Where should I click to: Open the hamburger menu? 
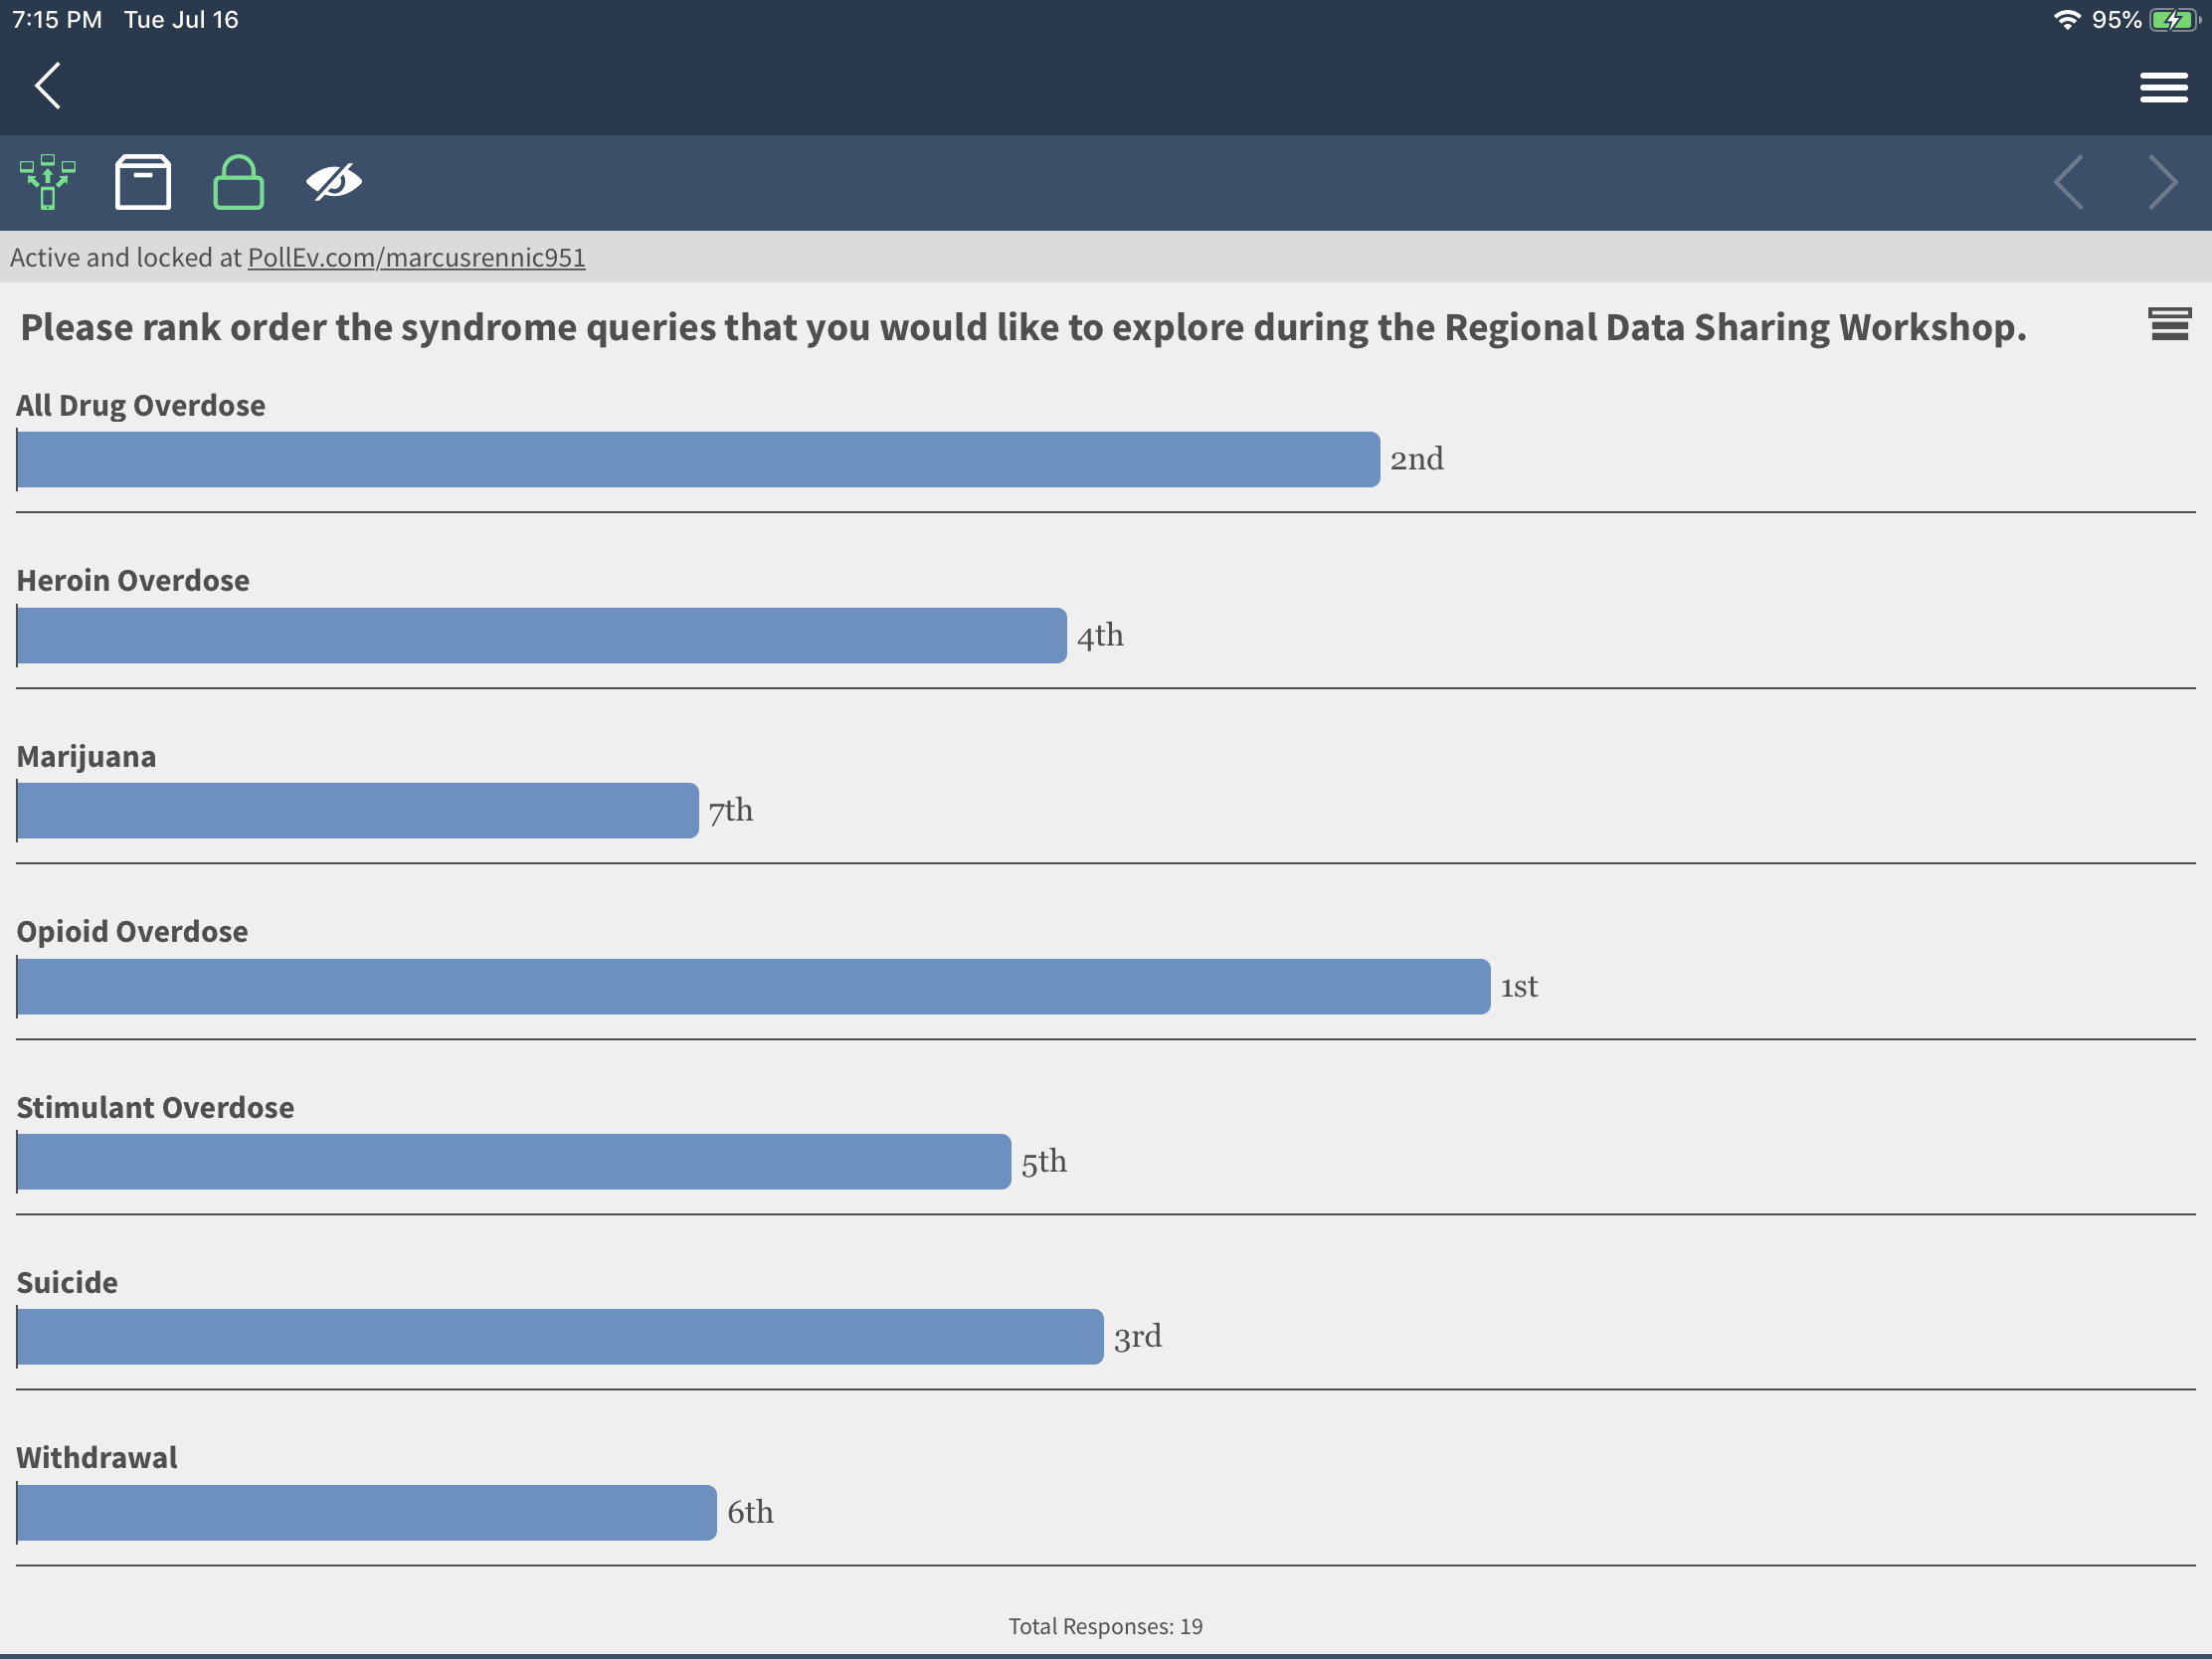click(2163, 88)
